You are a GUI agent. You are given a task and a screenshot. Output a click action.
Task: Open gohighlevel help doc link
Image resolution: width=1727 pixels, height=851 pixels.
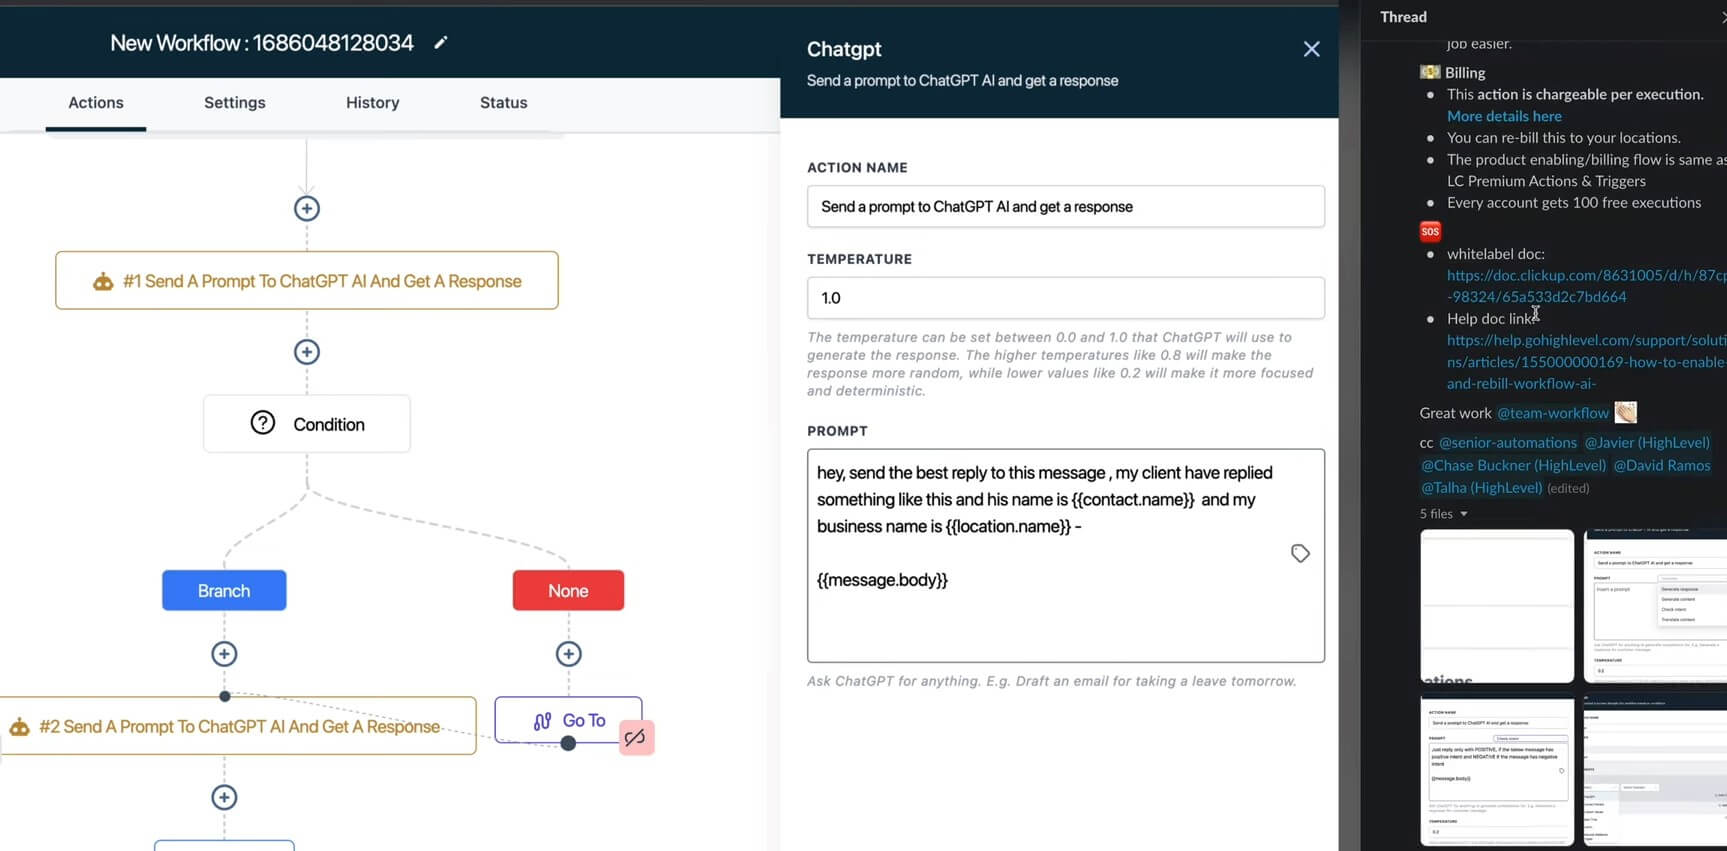1586,362
